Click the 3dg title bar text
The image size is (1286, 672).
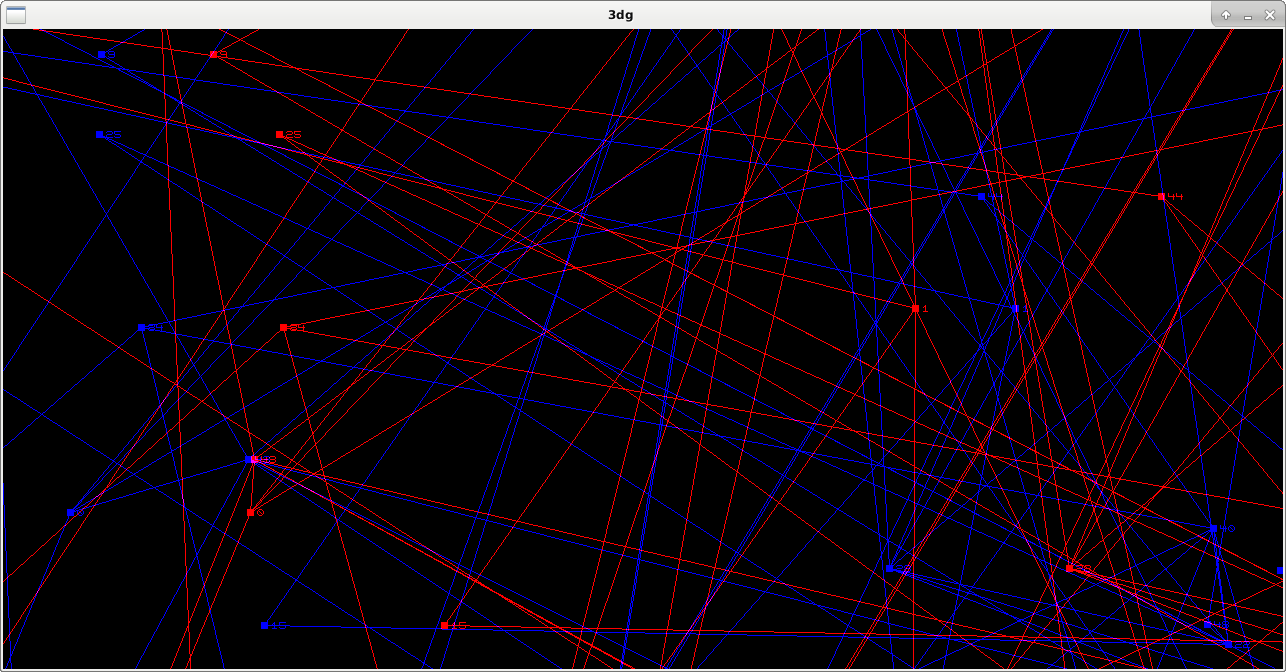point(621,15)
